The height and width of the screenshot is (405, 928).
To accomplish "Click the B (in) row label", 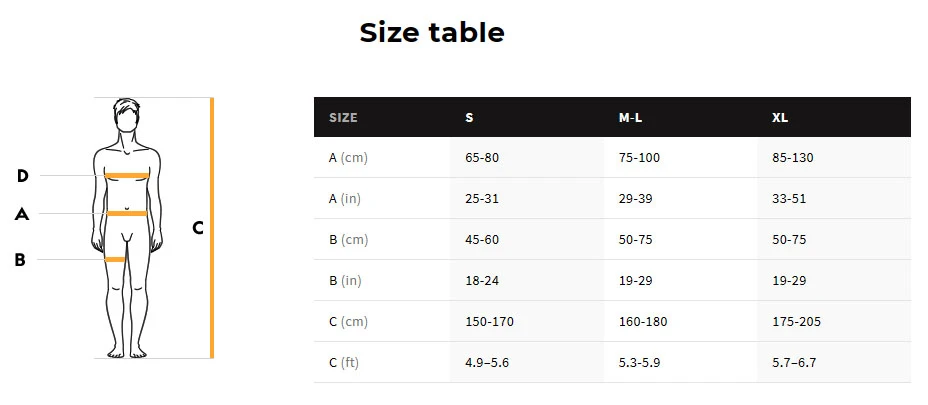I will click(345, 280).
